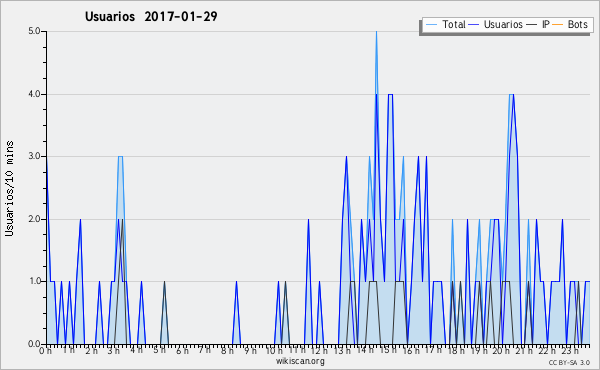600x370 pixels.
Task: Click the x-axis label '10 h'
Action: click(274, 350)
